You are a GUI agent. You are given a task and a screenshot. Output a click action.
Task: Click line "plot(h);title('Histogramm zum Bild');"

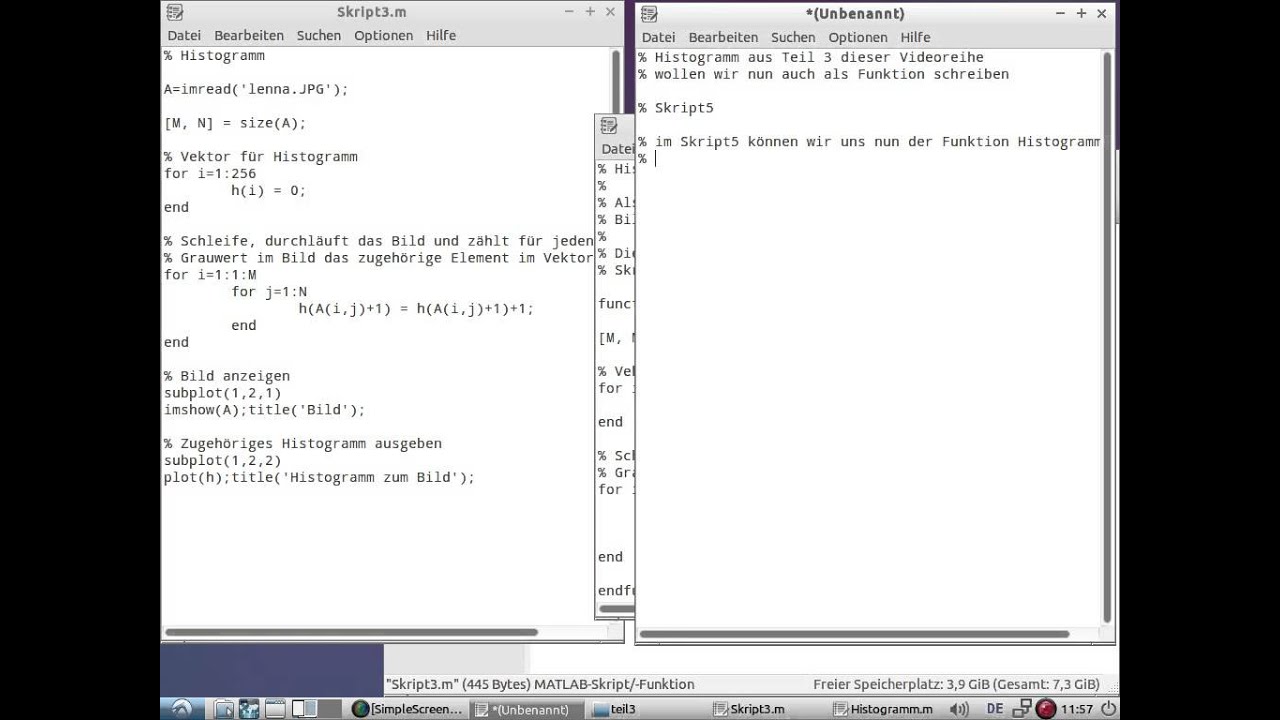319,477
